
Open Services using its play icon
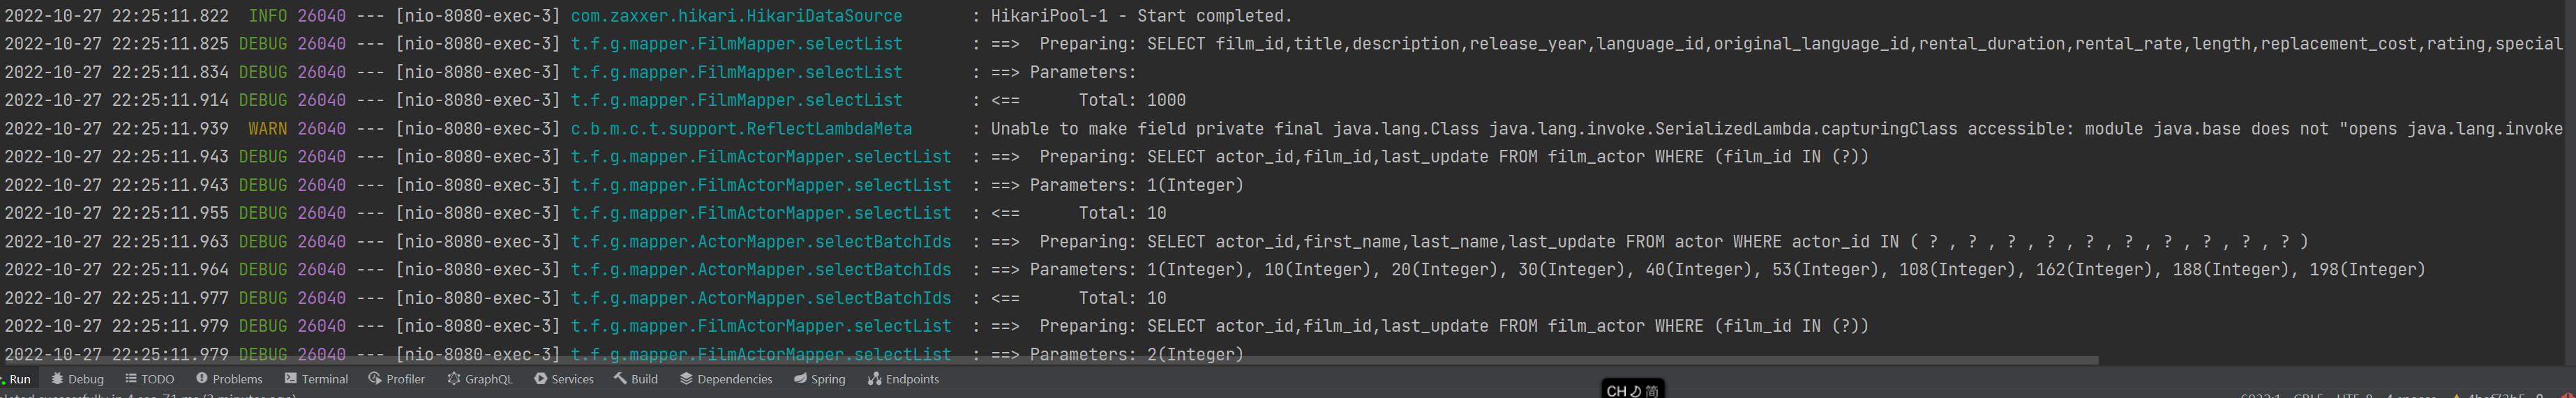coord(540,379)
